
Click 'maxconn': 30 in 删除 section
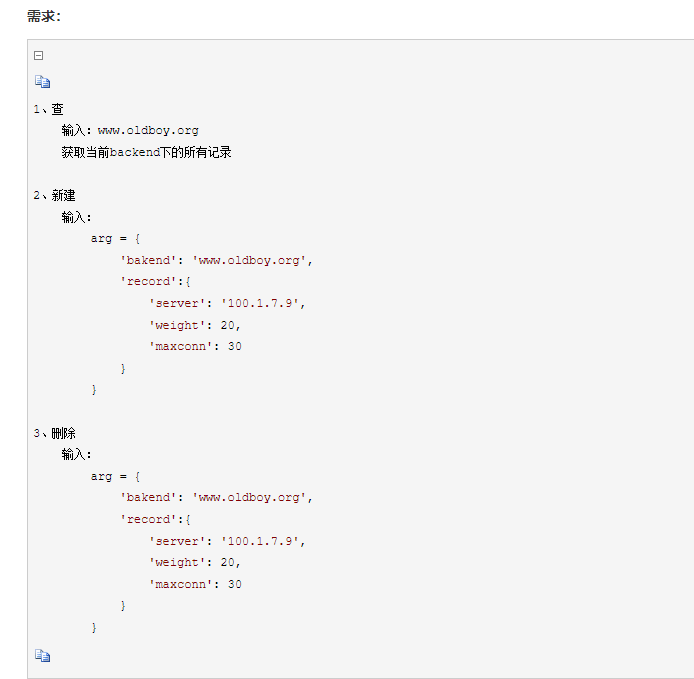click(195, 584)
